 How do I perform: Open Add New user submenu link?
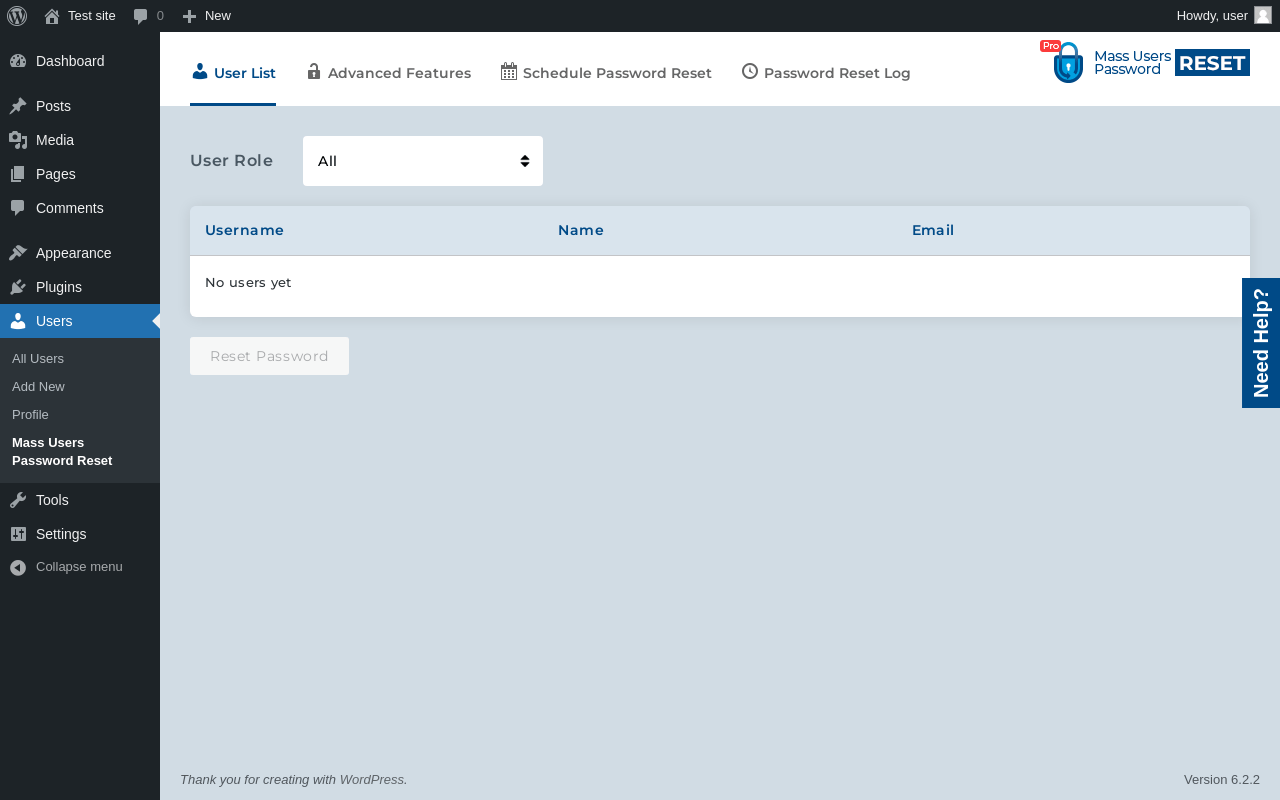38,387
